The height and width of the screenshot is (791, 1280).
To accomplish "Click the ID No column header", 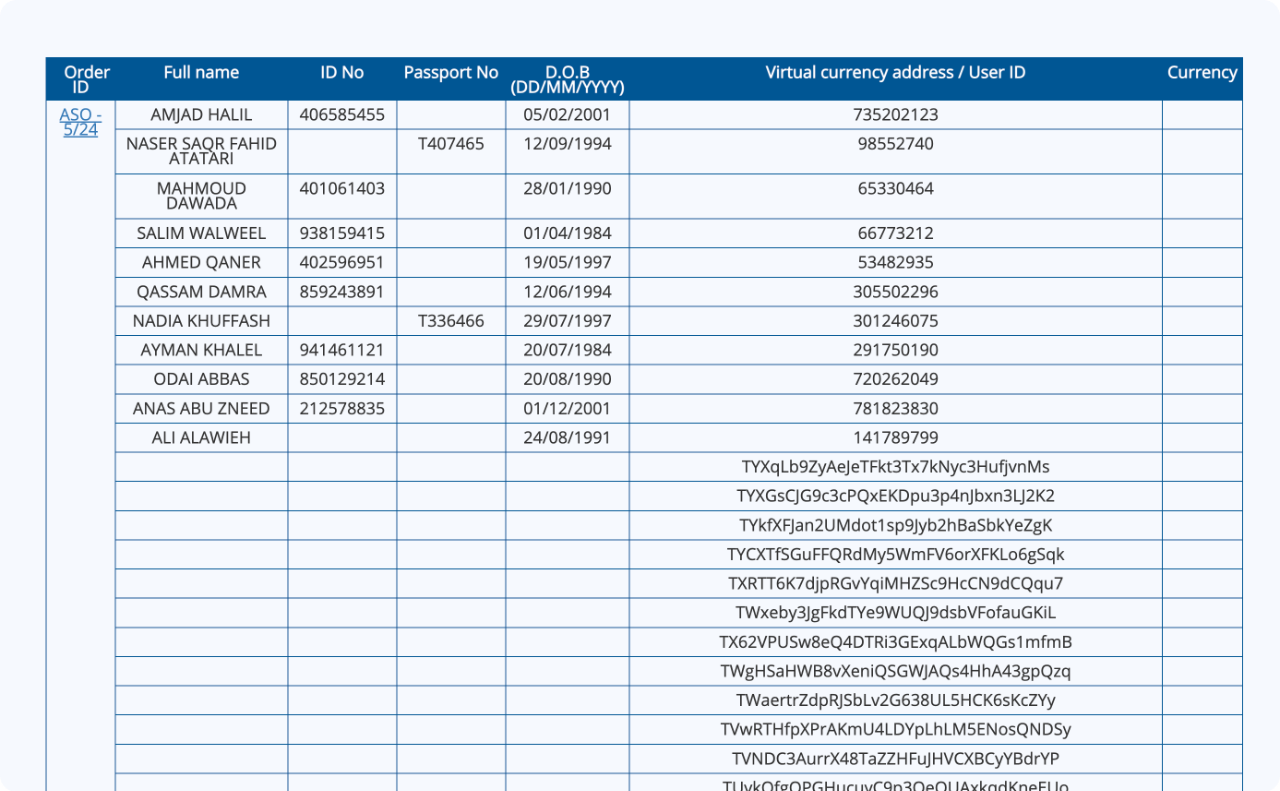I will [x=341, y=72].
